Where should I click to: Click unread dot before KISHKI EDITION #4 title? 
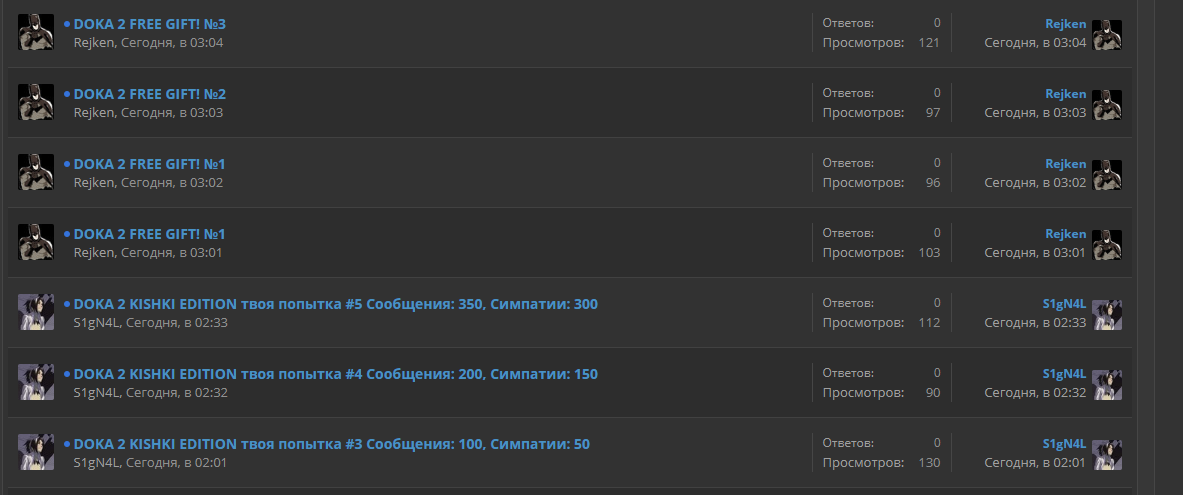click(67, 374)
